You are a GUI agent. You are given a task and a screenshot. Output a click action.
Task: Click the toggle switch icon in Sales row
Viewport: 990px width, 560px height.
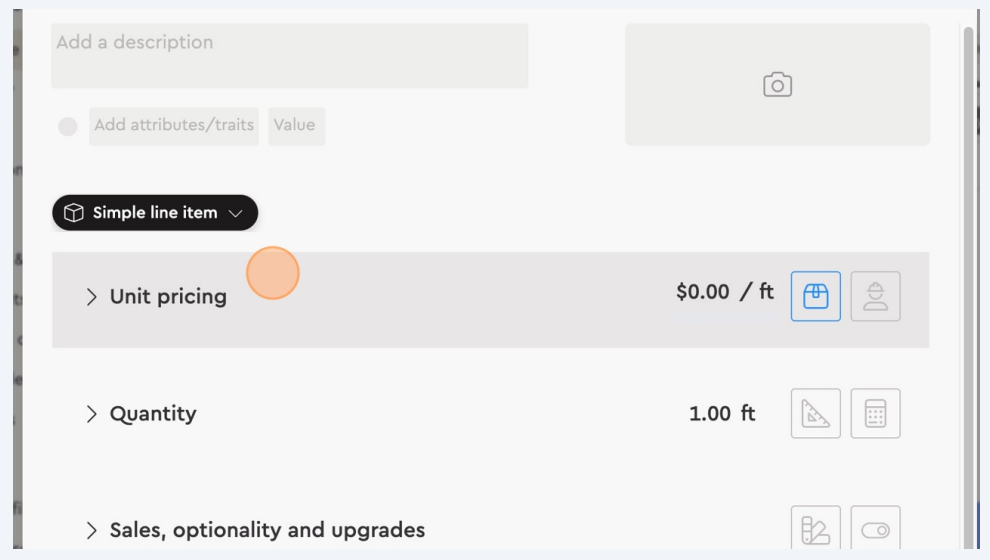click(x=875, y=530)
